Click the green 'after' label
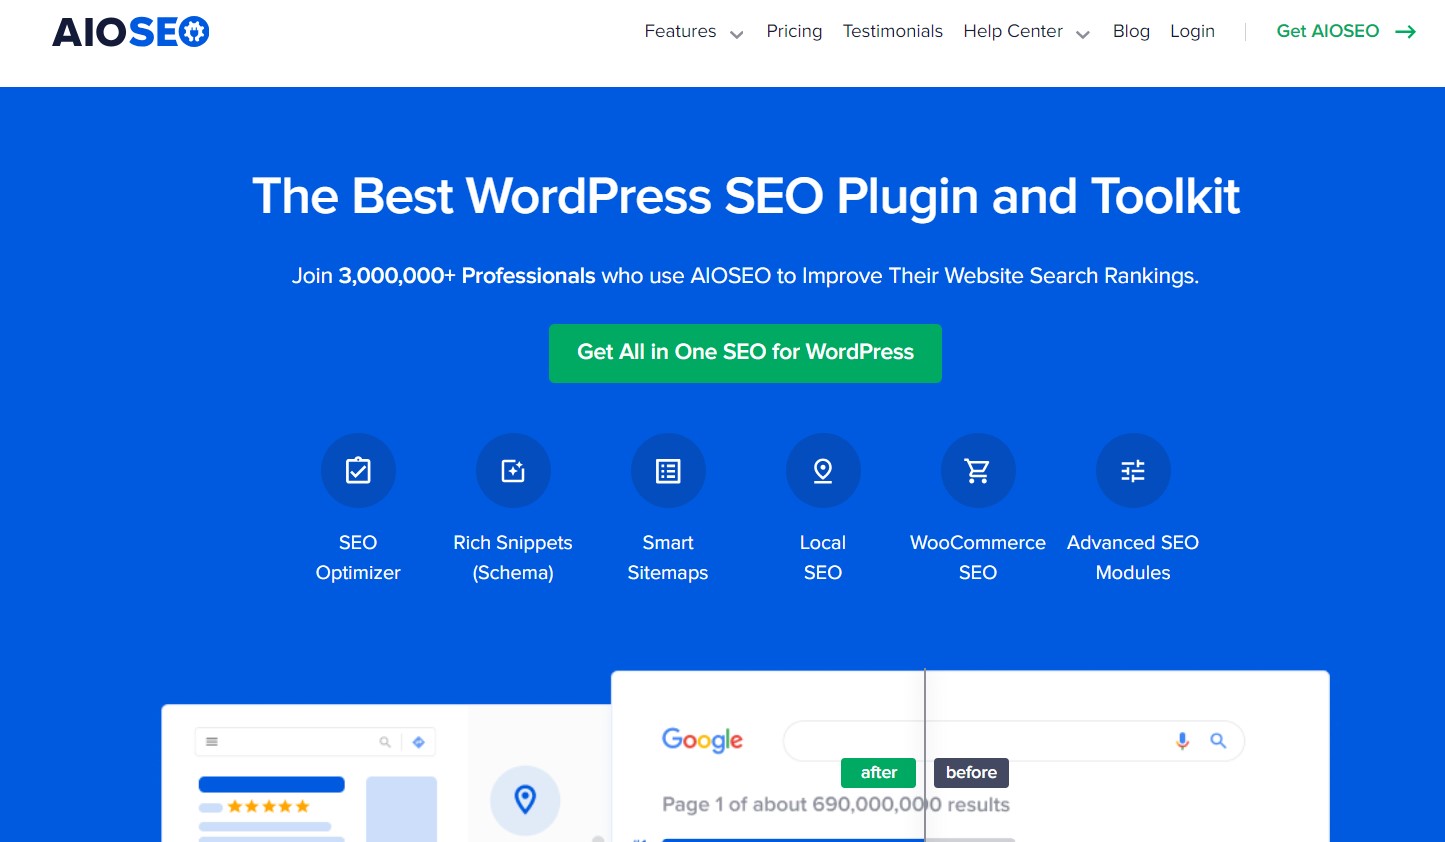The width and height of the screenshot is (1445, 842). (878, 772)
